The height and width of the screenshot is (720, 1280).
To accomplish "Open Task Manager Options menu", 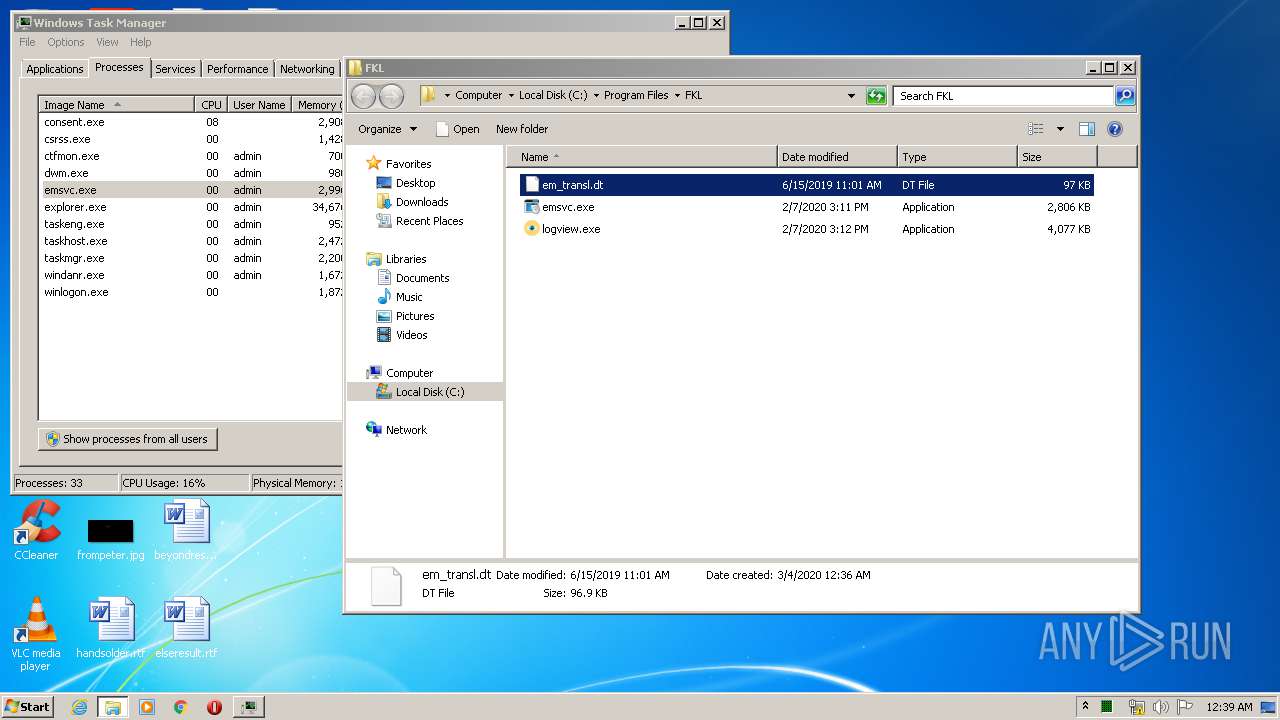I will click(x=66, y=42).
